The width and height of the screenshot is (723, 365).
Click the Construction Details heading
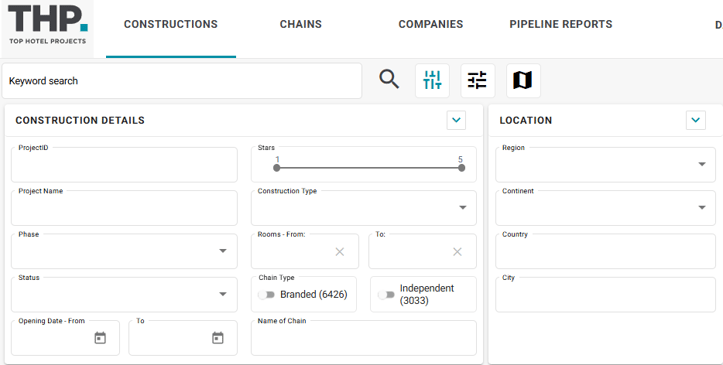tap(80, 120)
